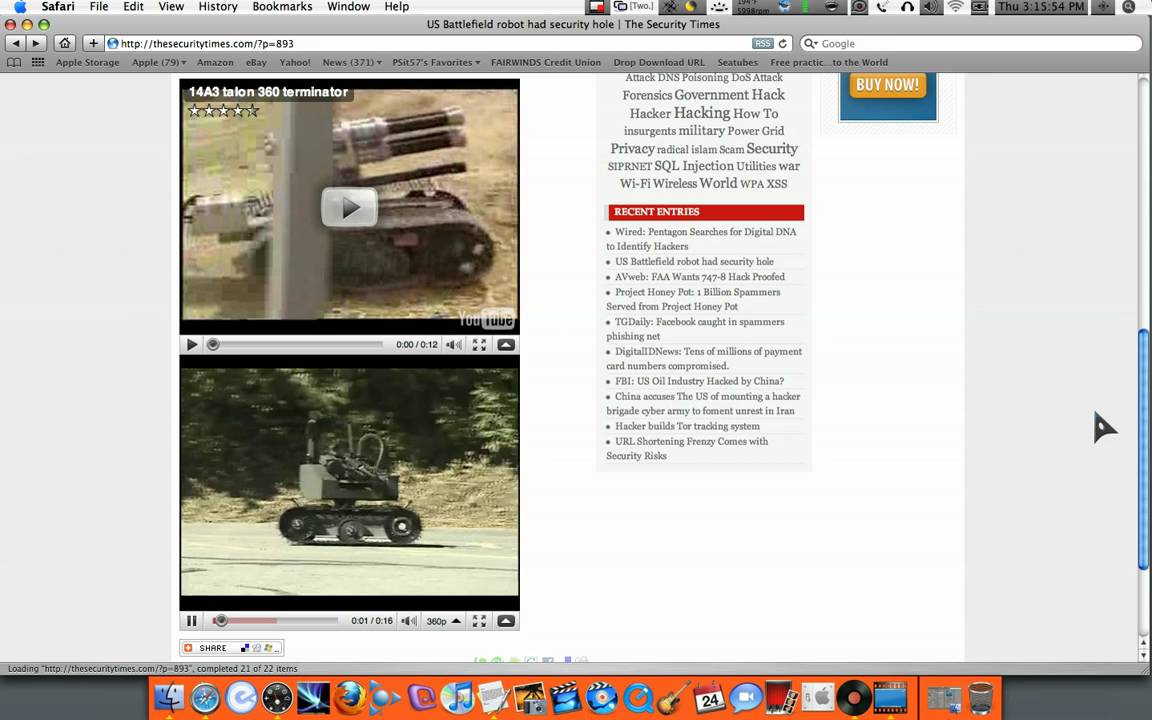The image size is (1152, 720).
Task: Open the Hacking tag link
Action: click(702, 112)
